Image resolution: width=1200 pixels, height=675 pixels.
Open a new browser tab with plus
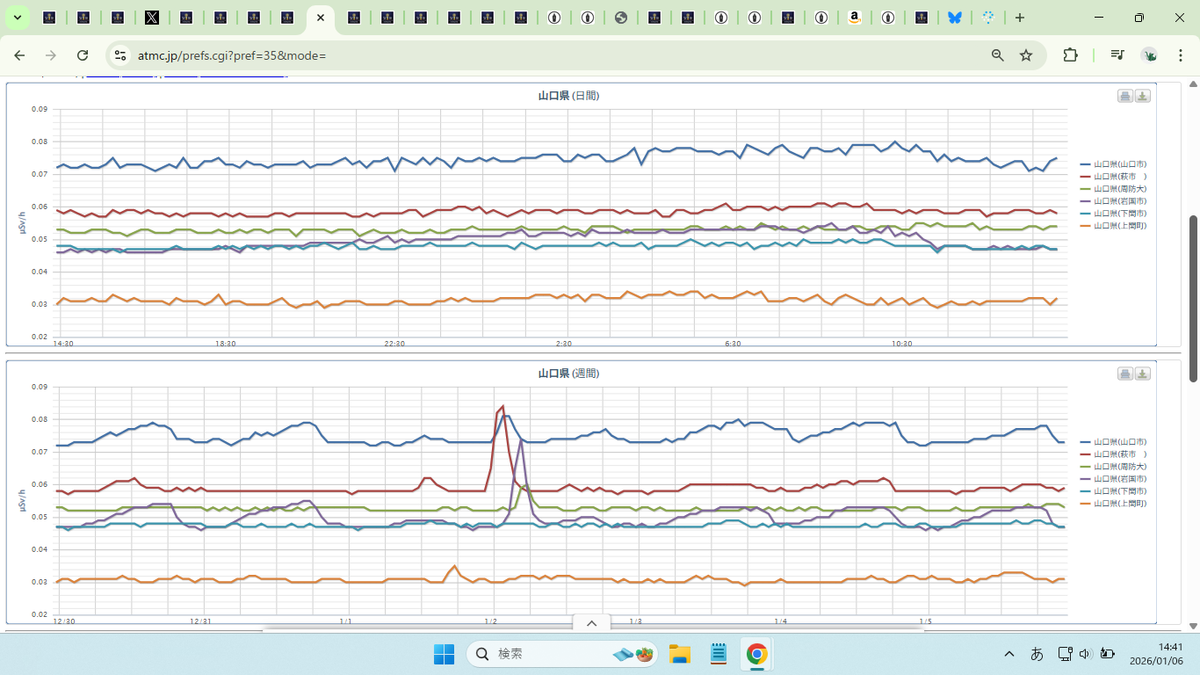click(x=1020, y=18)
